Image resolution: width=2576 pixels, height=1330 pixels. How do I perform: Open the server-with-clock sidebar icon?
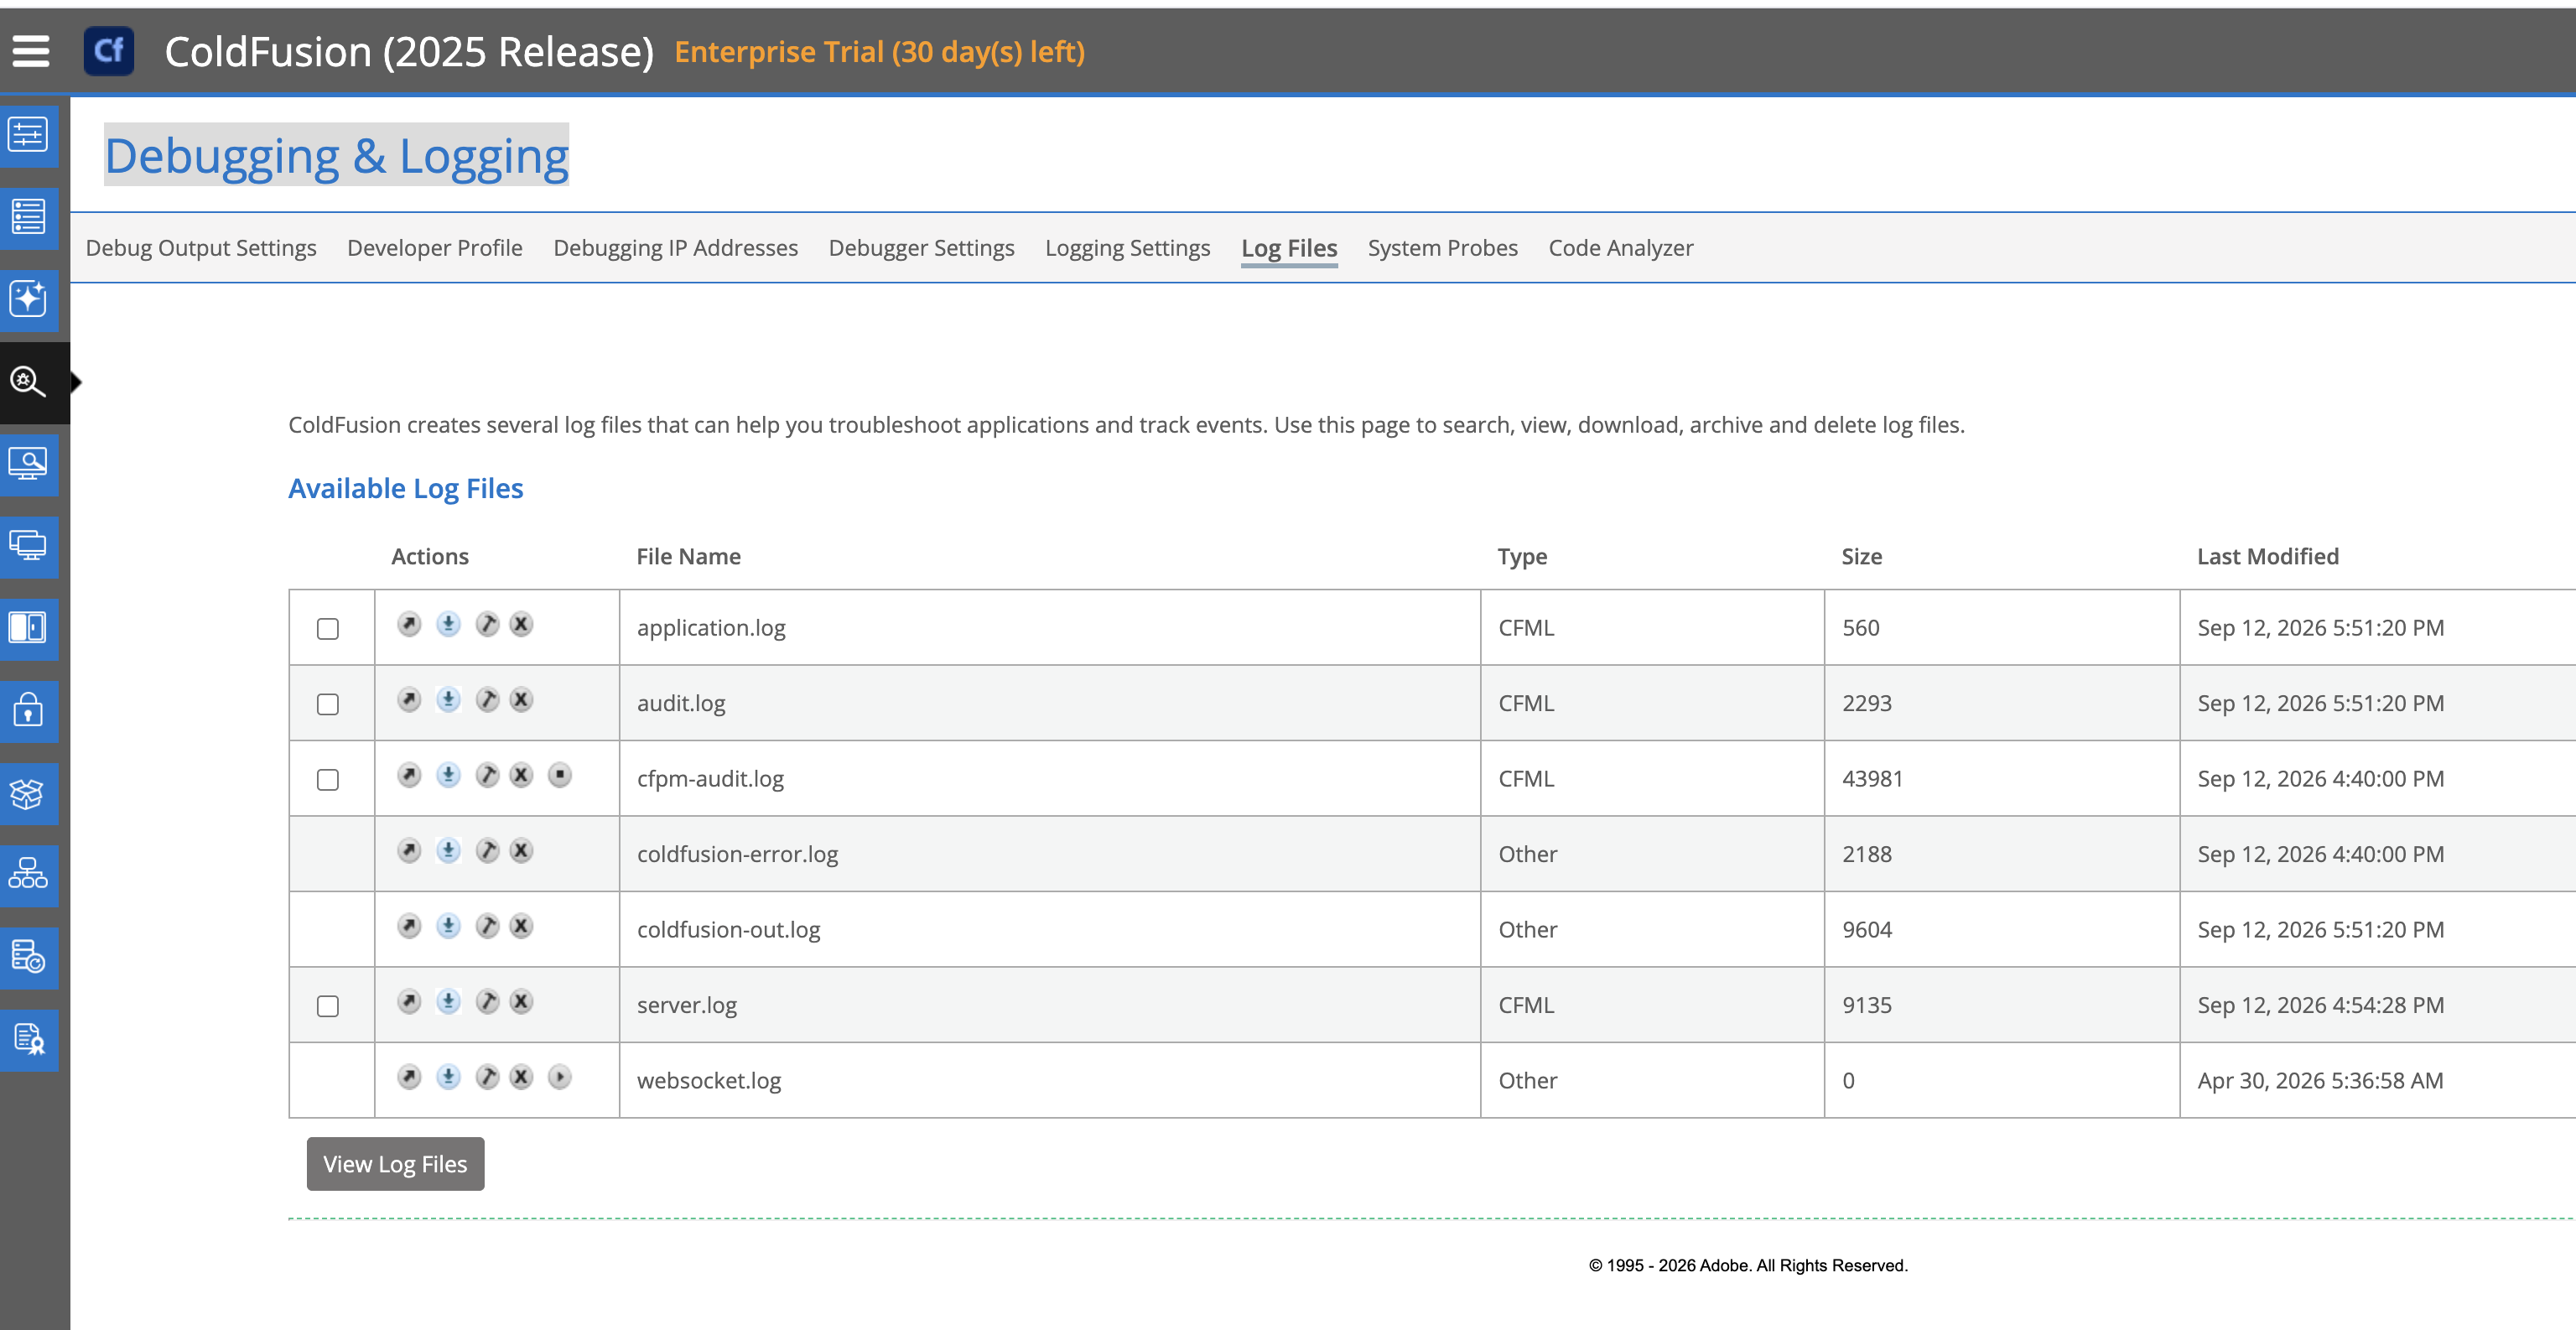point(28,958)
